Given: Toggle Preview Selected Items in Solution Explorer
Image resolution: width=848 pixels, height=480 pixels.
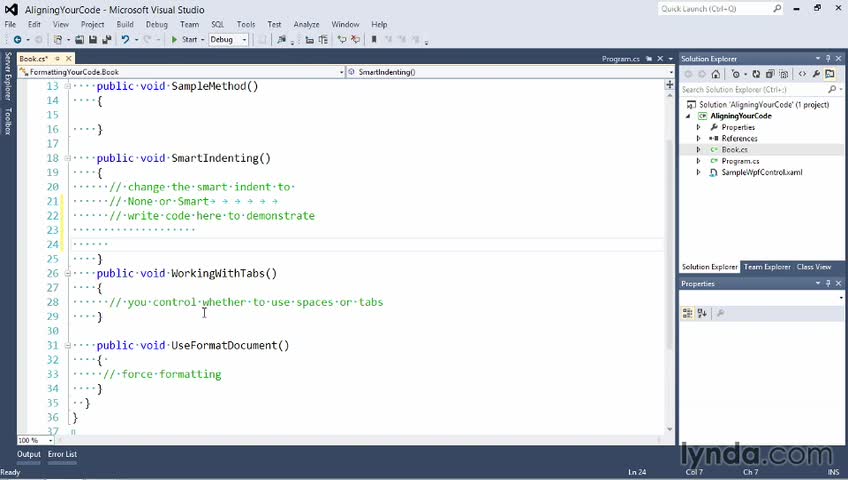Looking at the screenshot, I should pyautogui.click(x=830, y=74).
